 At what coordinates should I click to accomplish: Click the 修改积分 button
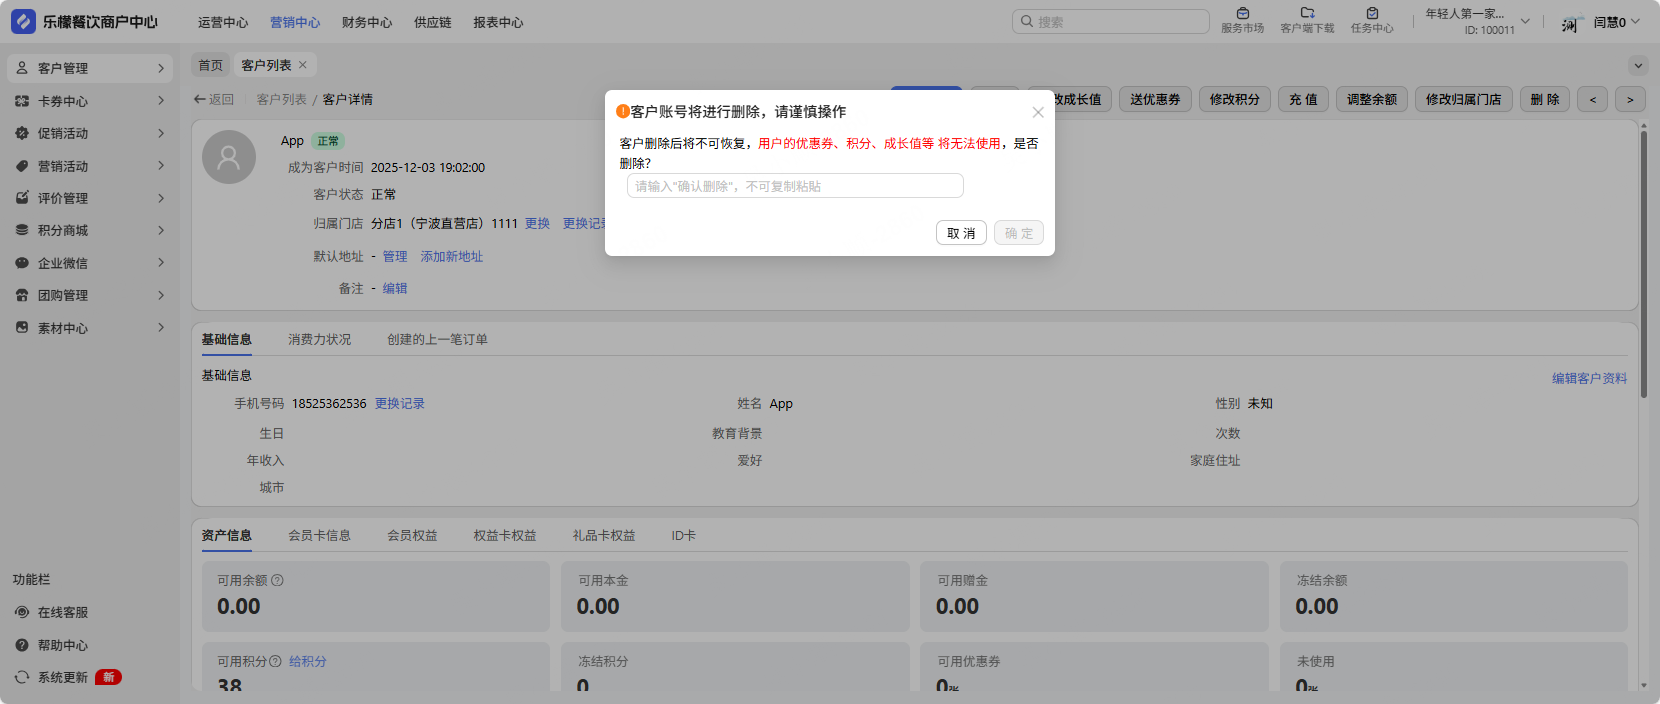[x=1235, y=99]
